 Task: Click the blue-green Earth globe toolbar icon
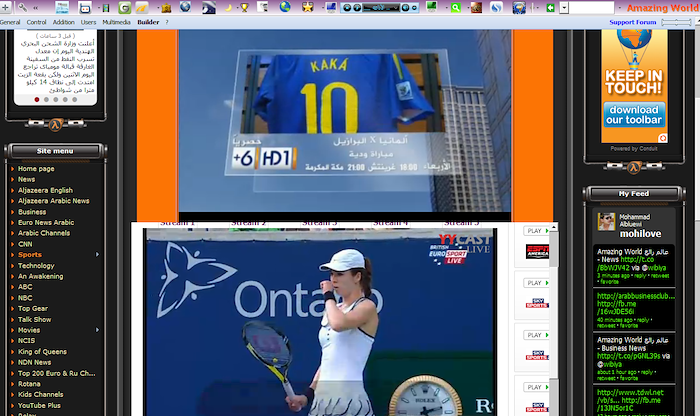coord(285,7)
